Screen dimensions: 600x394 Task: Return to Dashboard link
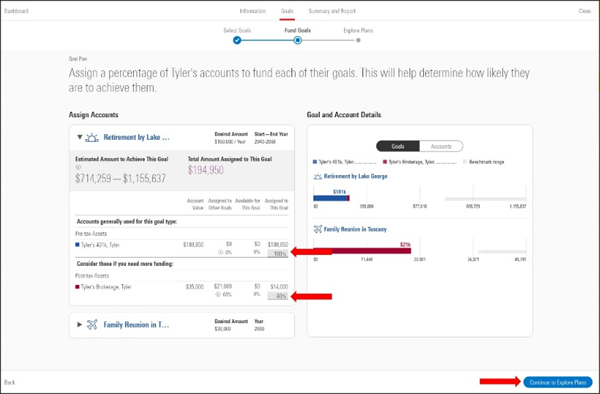tap(16, 11)
